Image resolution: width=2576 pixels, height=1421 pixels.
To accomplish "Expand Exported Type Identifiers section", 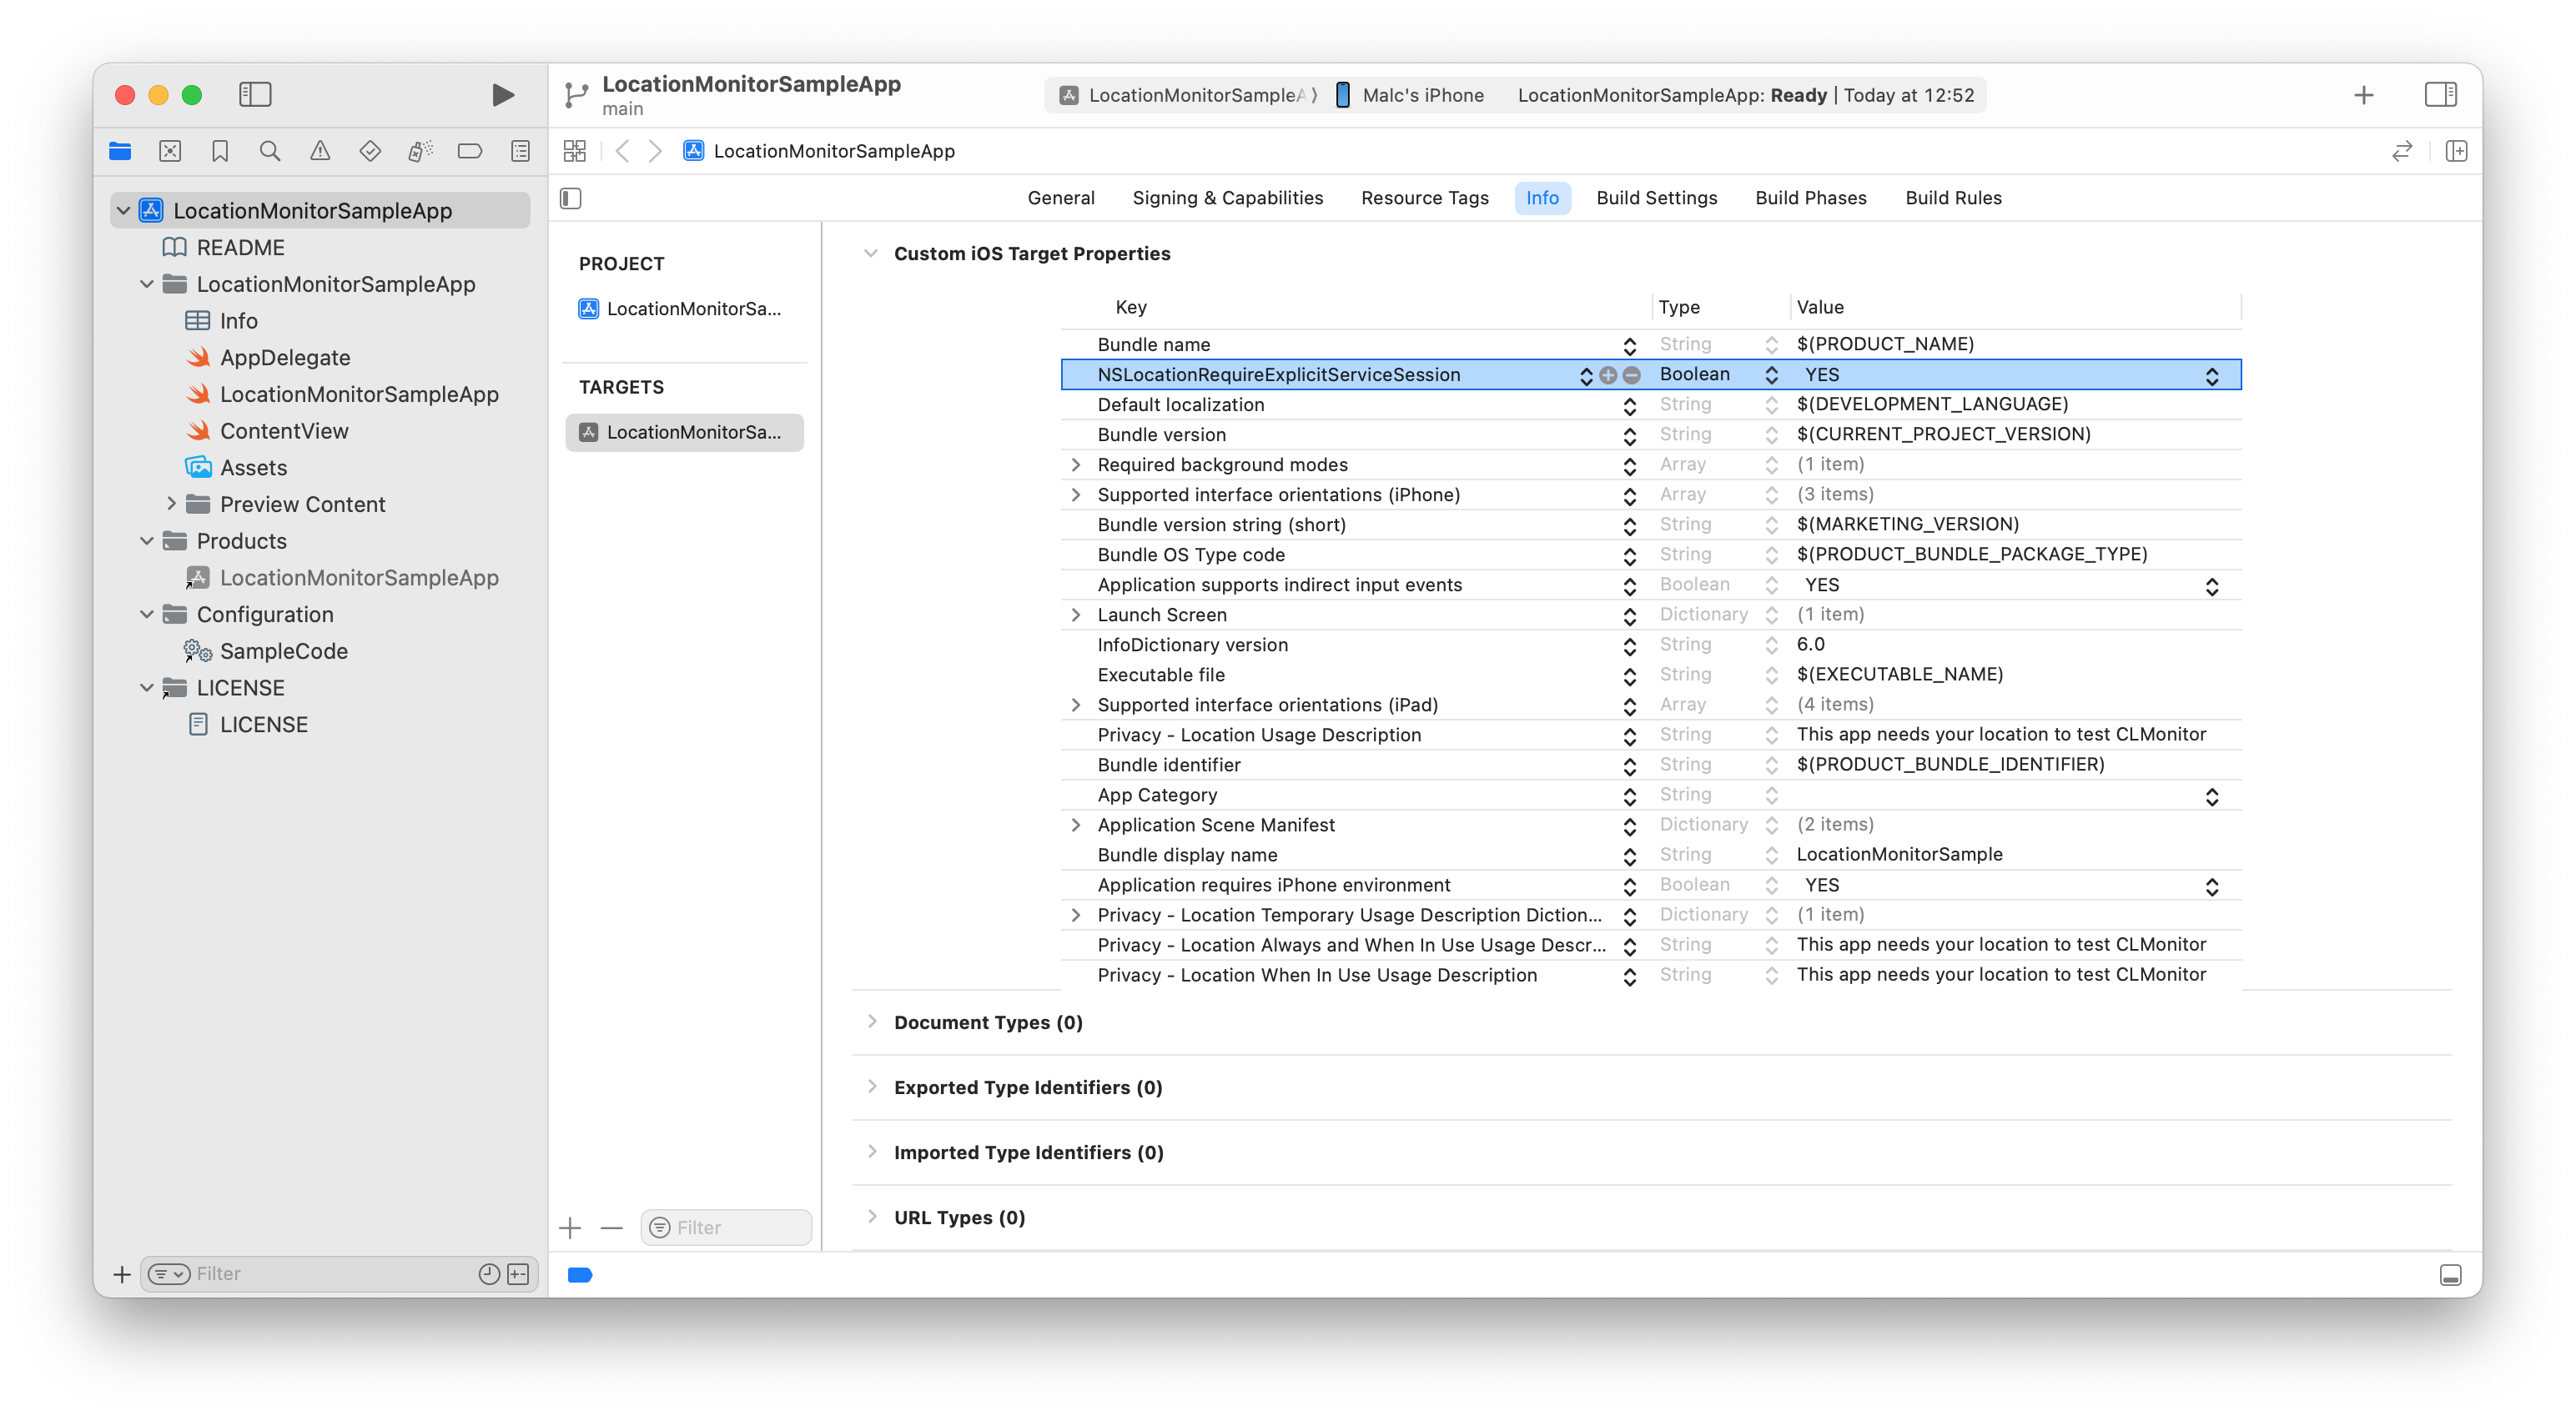I will click(872, 1086).
